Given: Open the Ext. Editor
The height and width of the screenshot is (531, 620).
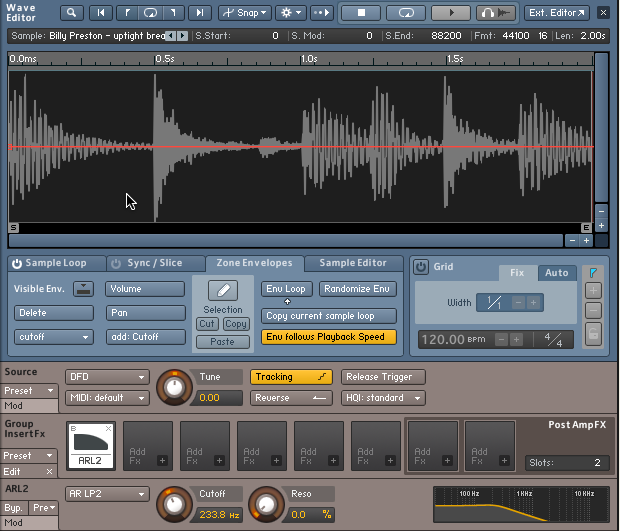Looking at the screenshot, I should (557, 13).
